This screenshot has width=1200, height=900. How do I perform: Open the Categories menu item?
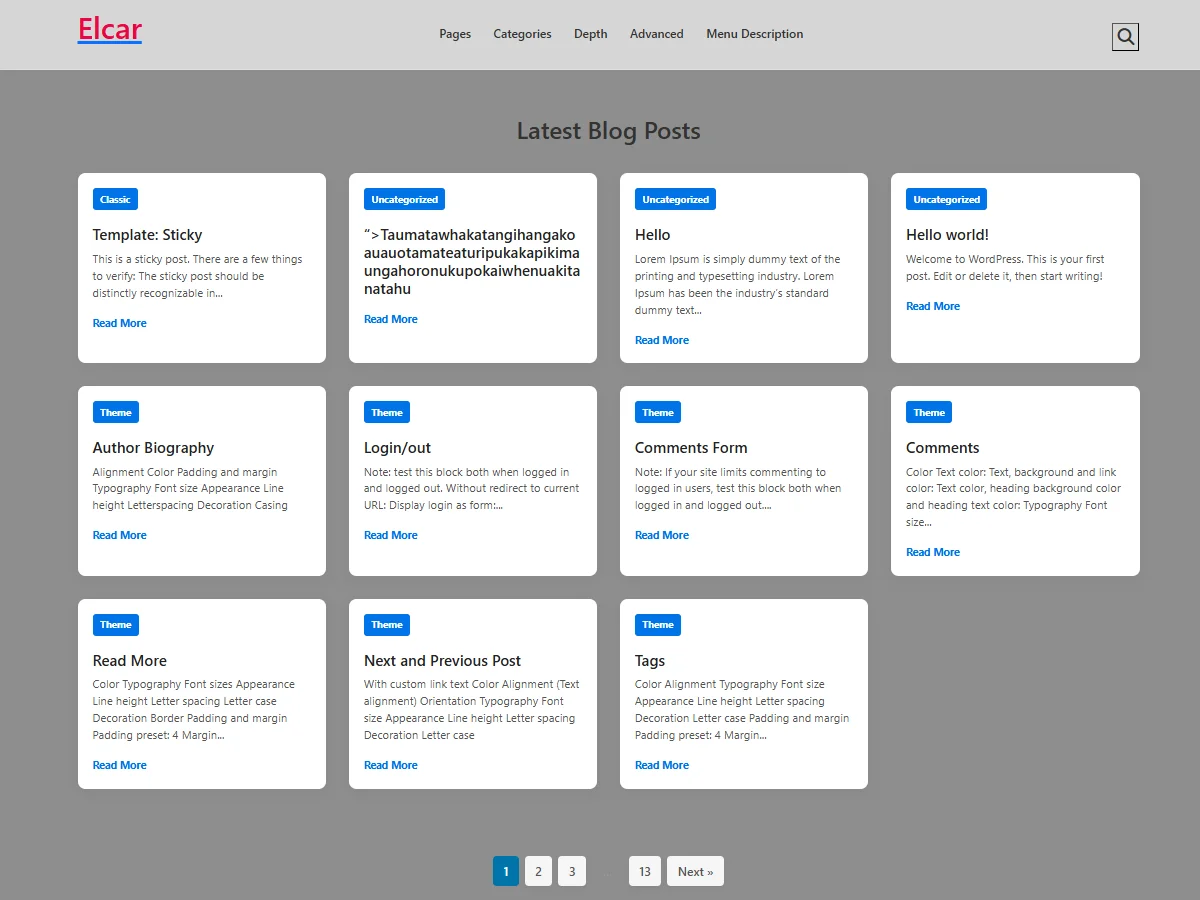point(522,34)
